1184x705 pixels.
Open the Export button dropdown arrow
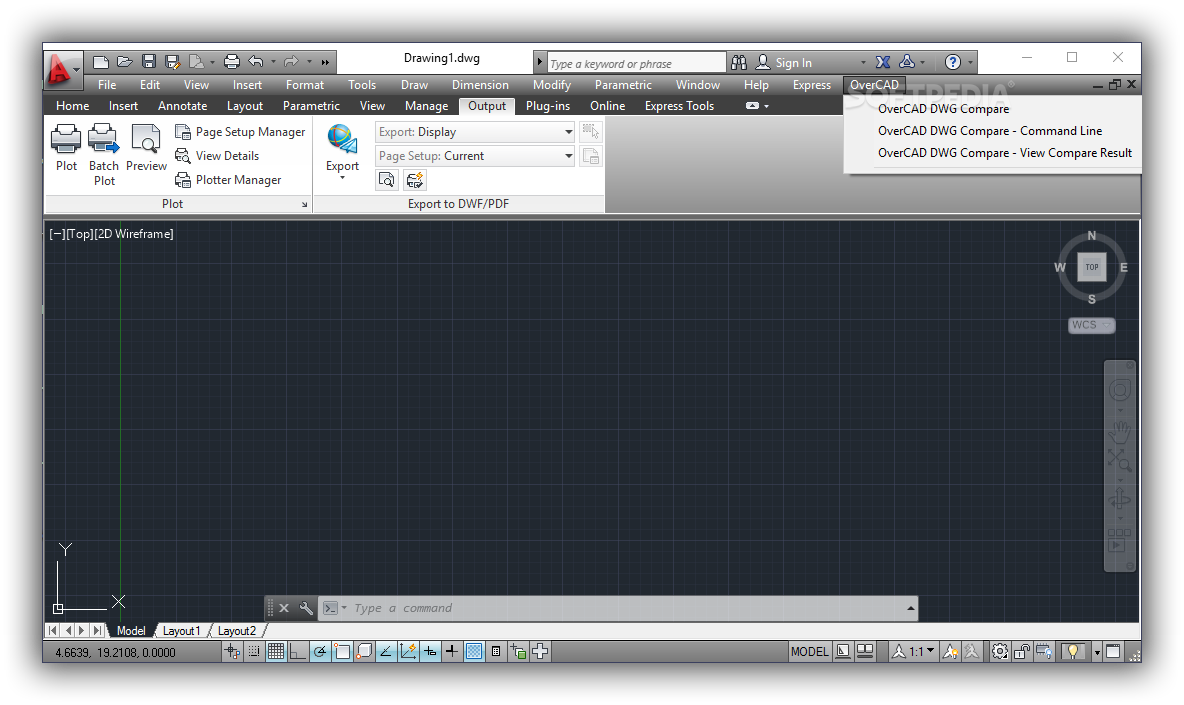[342, 178]
